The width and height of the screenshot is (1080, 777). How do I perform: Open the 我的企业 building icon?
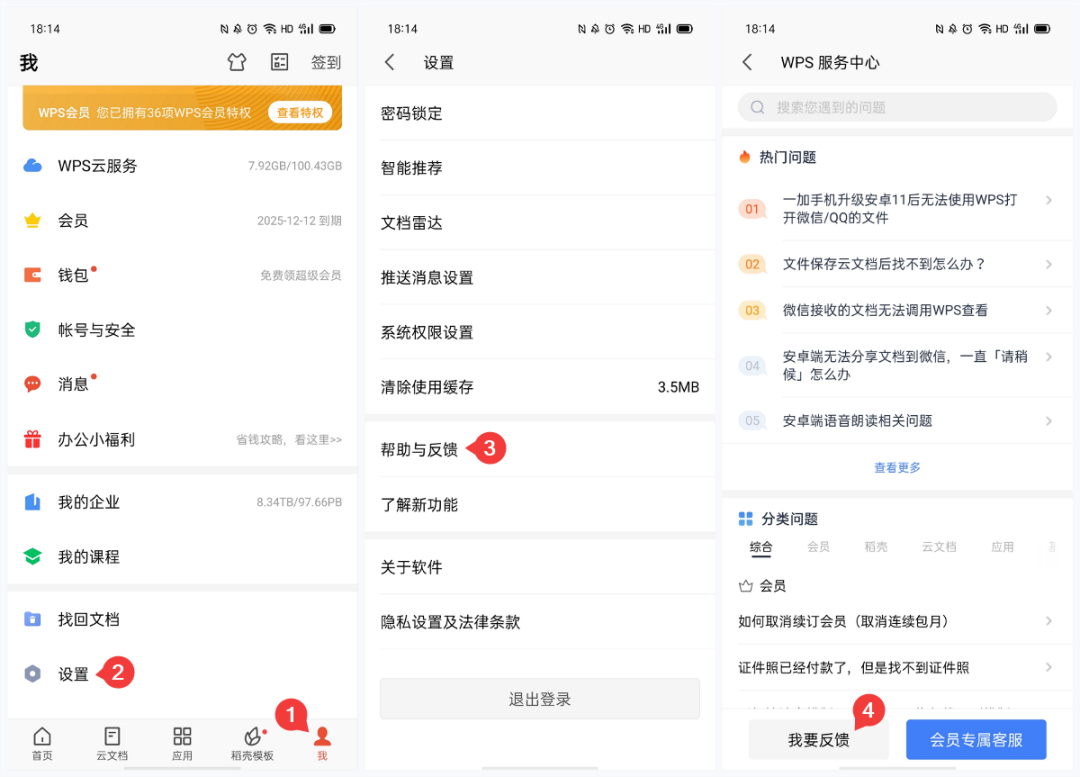point(32,501)
